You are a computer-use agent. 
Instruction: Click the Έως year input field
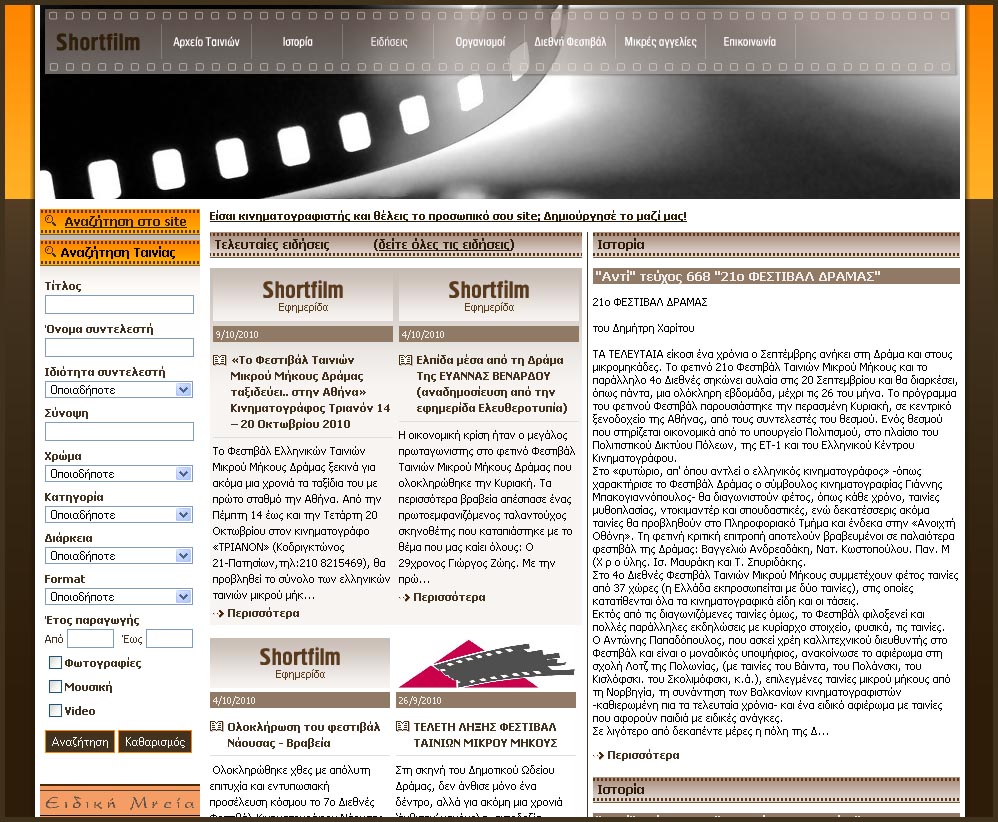[169, 639]
